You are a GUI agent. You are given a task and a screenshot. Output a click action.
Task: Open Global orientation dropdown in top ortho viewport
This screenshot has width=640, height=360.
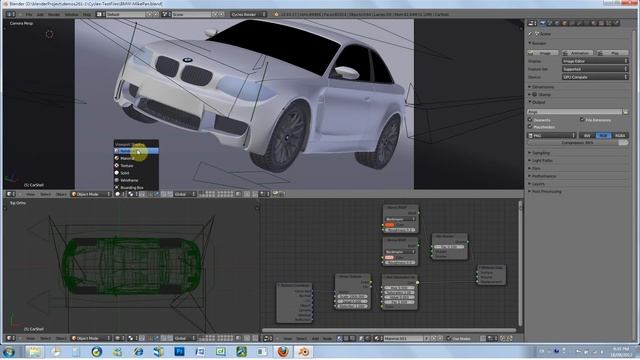(184, 338)
